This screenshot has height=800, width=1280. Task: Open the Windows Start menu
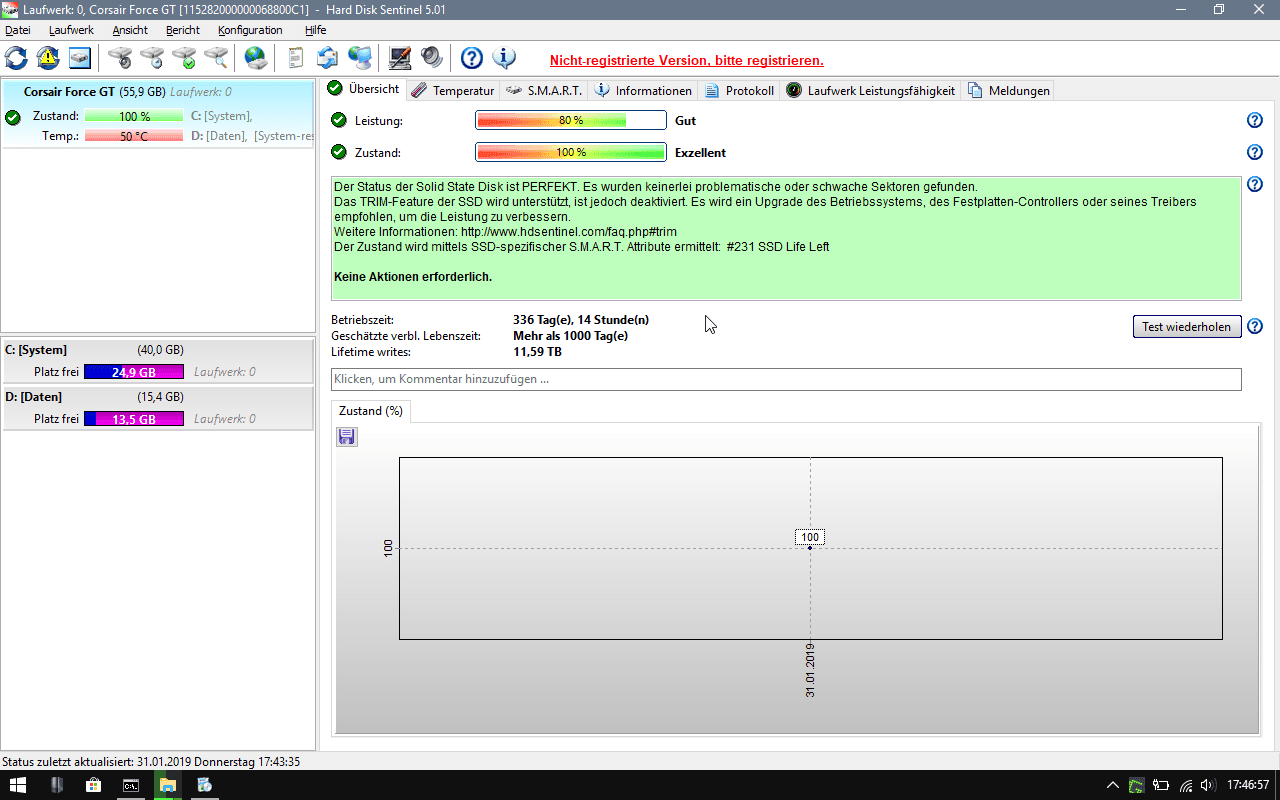pos(18,785)
